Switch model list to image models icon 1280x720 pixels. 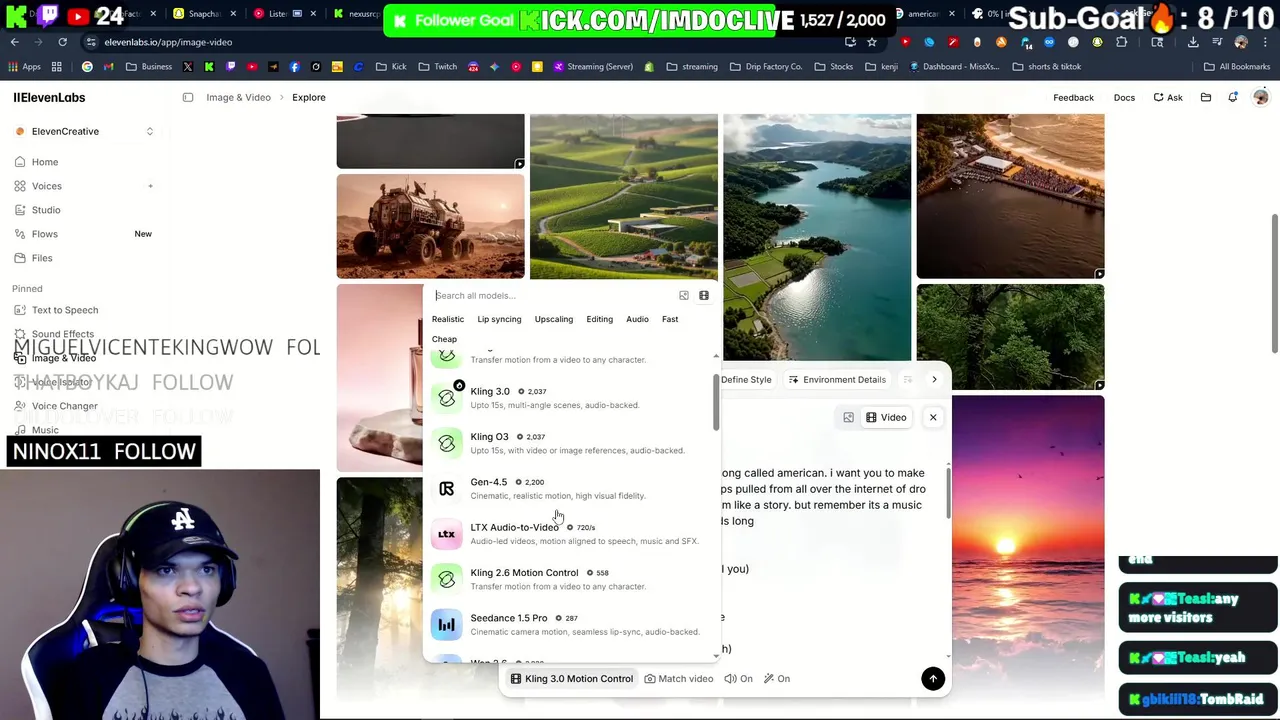(x=684, y=295)
